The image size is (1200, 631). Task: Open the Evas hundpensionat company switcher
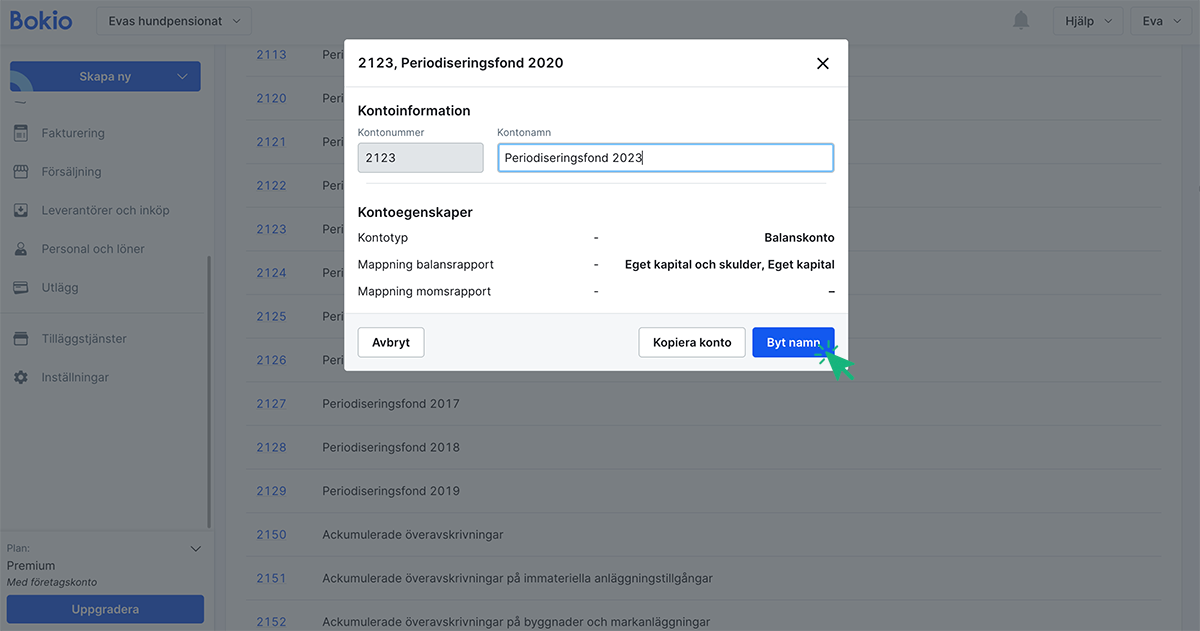[x=174, y=19]
